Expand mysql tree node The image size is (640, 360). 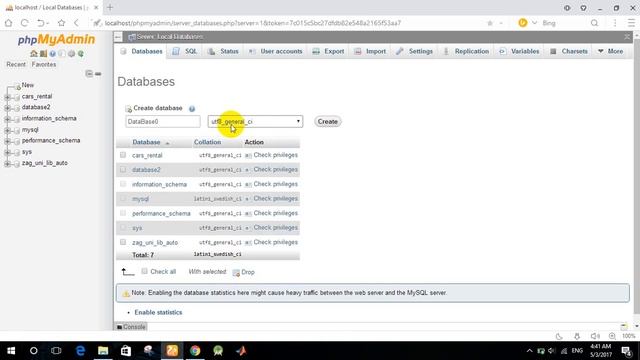[7, 130]
